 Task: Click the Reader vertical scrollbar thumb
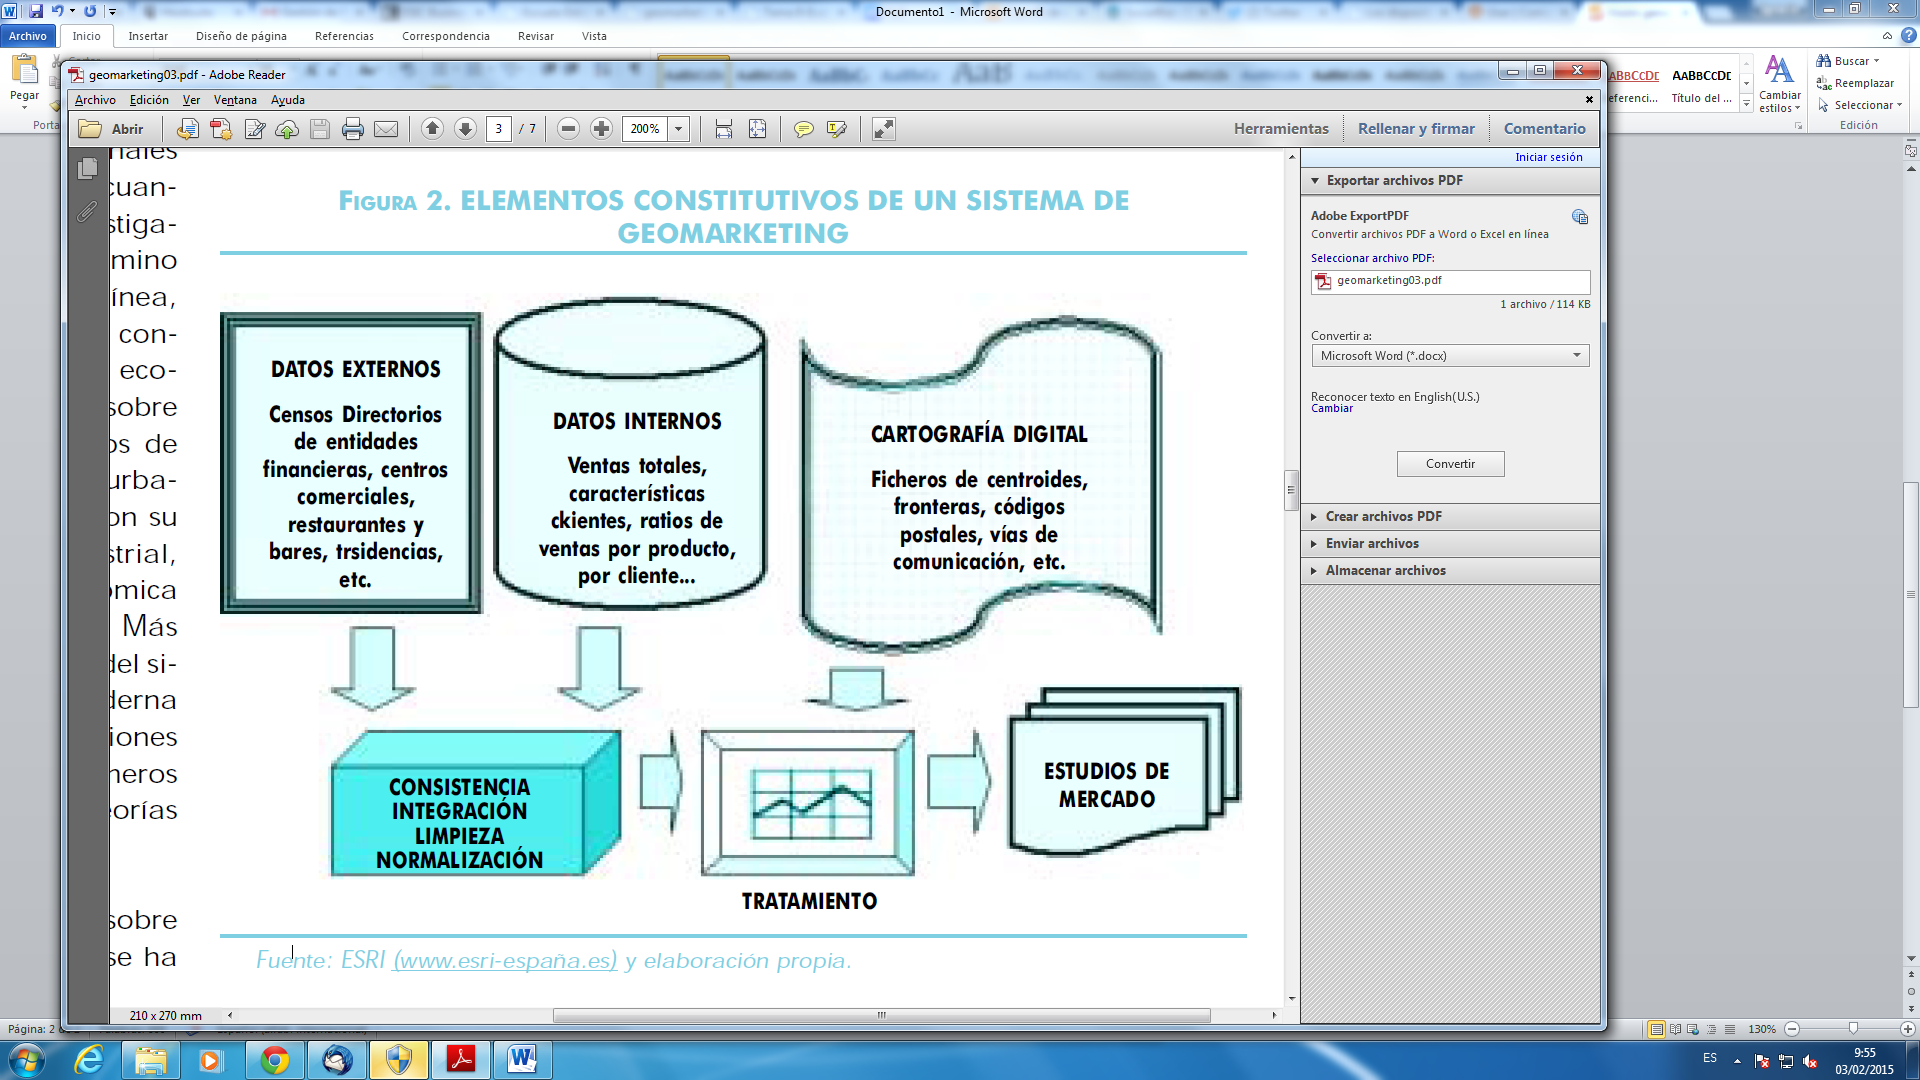click(x=1291, y=490)
